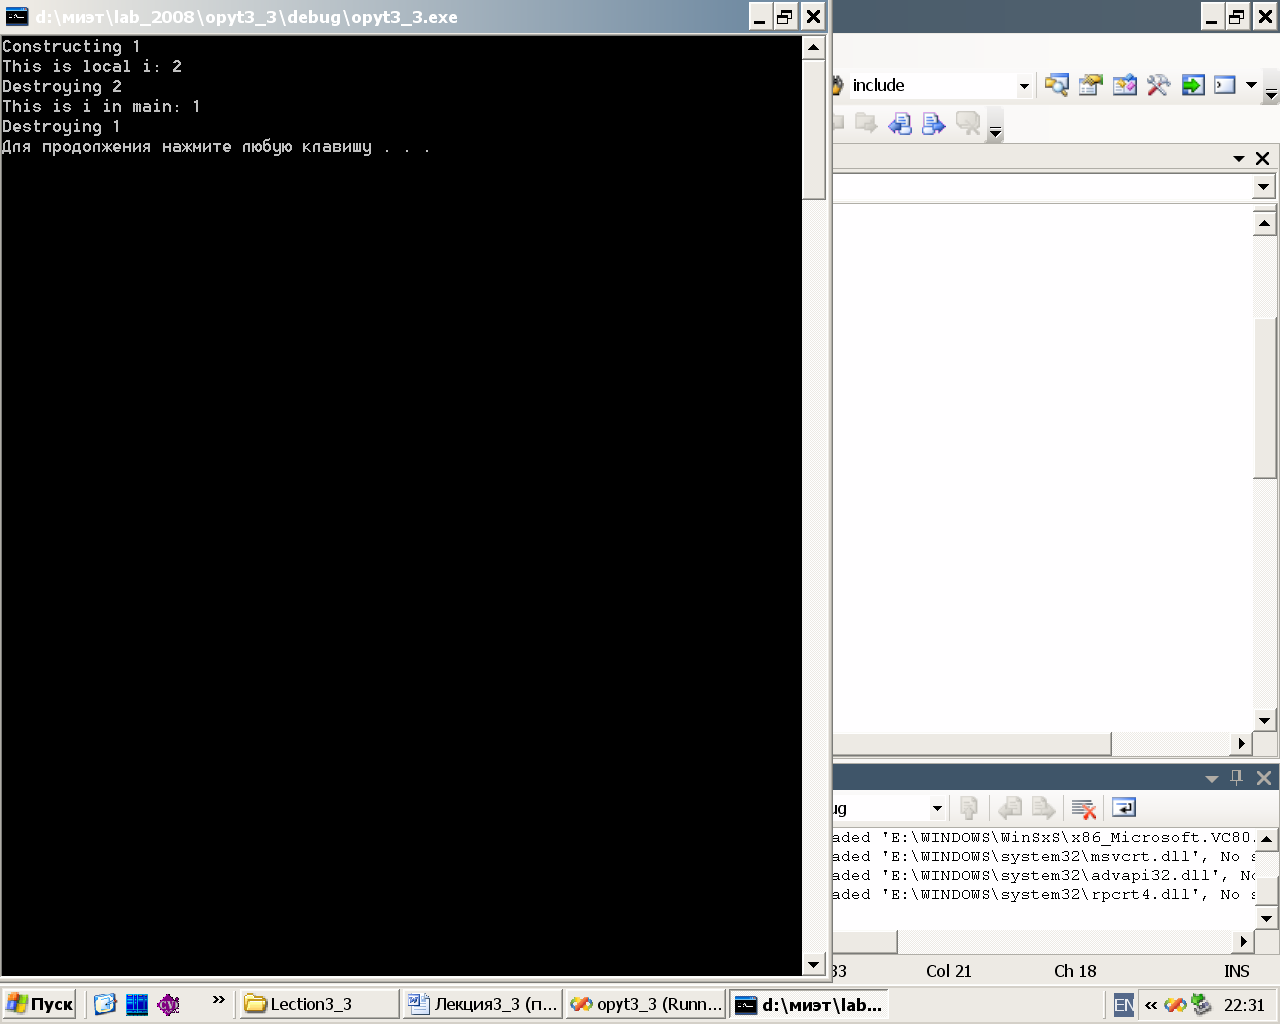
Task: Expand the 'Show output from' combo box
Action: [x=937, y=808]
